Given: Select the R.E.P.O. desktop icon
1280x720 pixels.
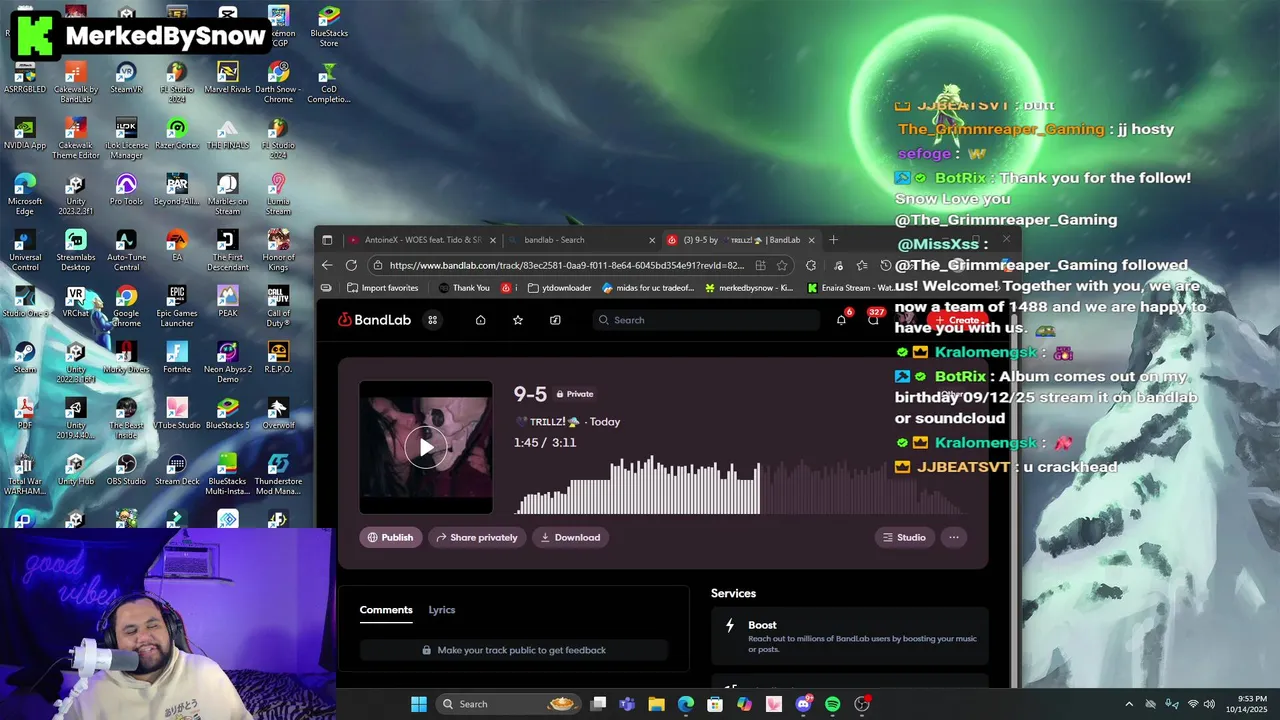Looking at the screenshot, I should pos(278,358).
